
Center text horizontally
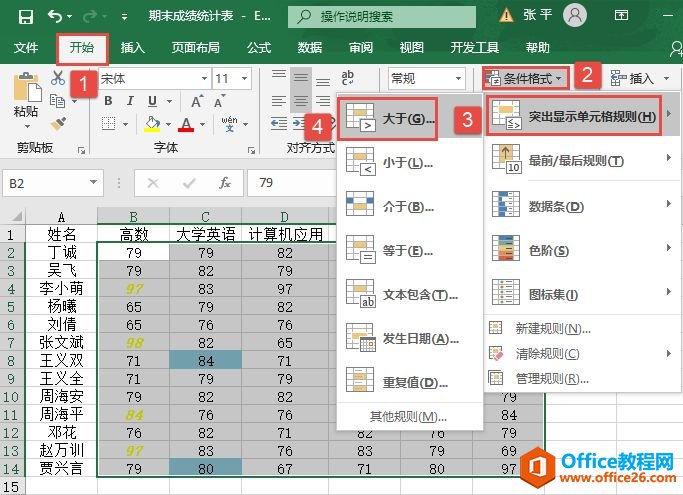(301, 101)
